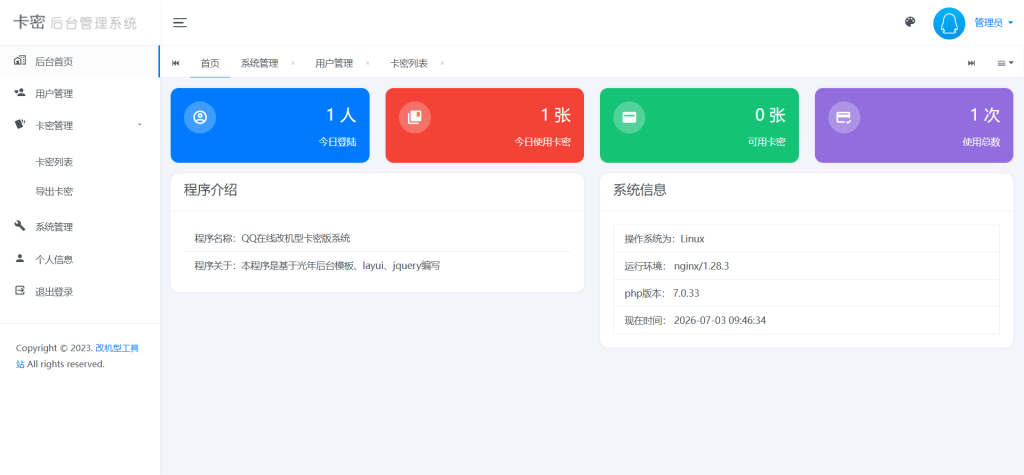
Task: Click the 用户管理 users icon in the sidebar
Action: [20, 93]
